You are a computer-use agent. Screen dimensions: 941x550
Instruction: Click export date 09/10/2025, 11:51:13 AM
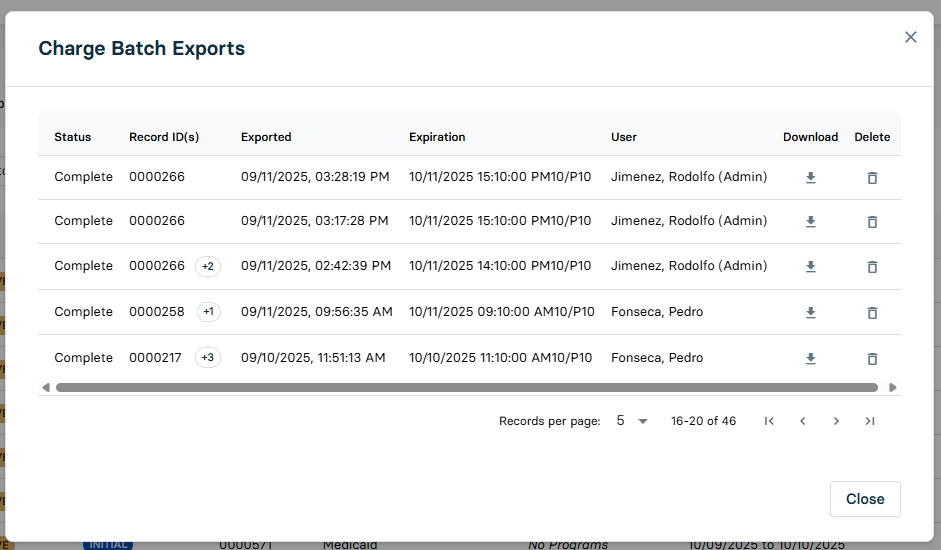click(x=313, y=358)
